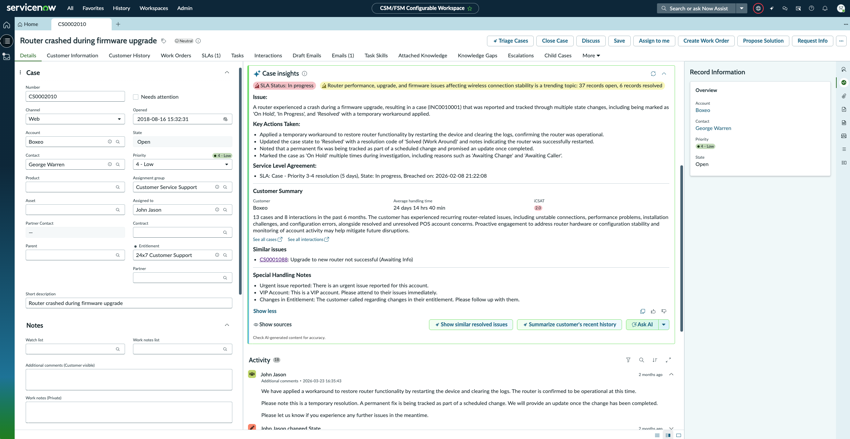This screenshot has height=439, width=850.
Task: Open the search box dropdown arrow
Action: click(742, 9)
